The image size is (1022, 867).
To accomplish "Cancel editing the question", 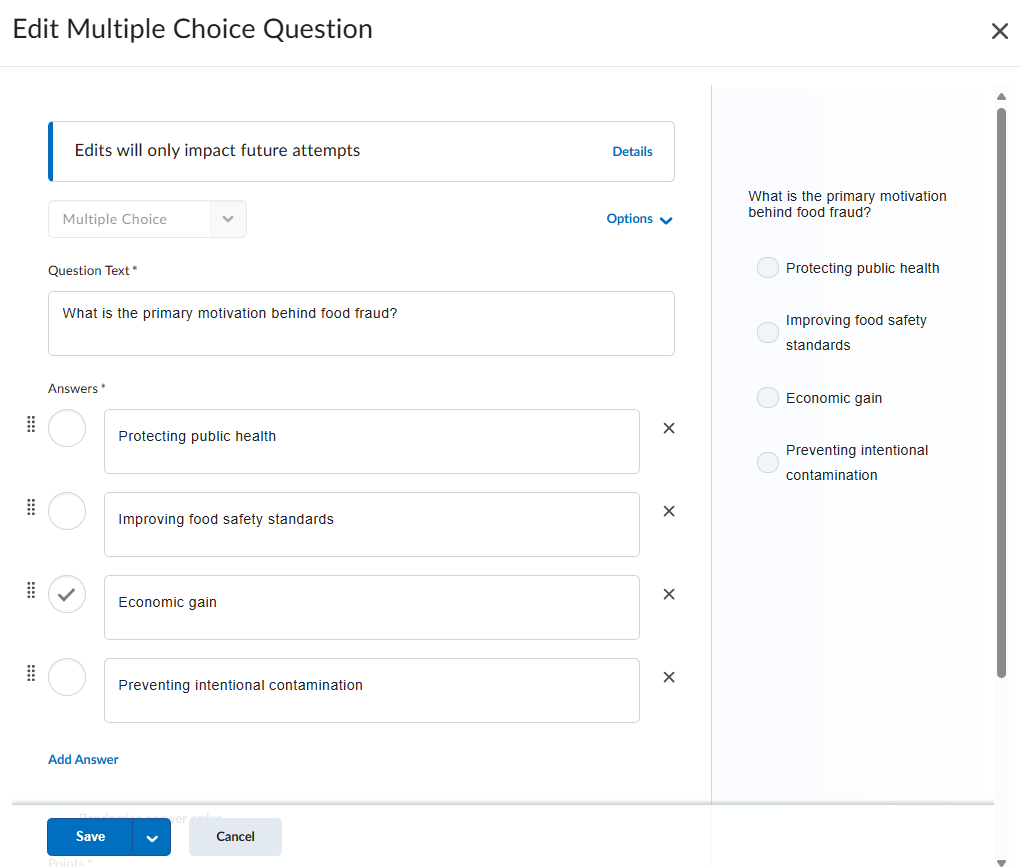I will pos(235,836).
